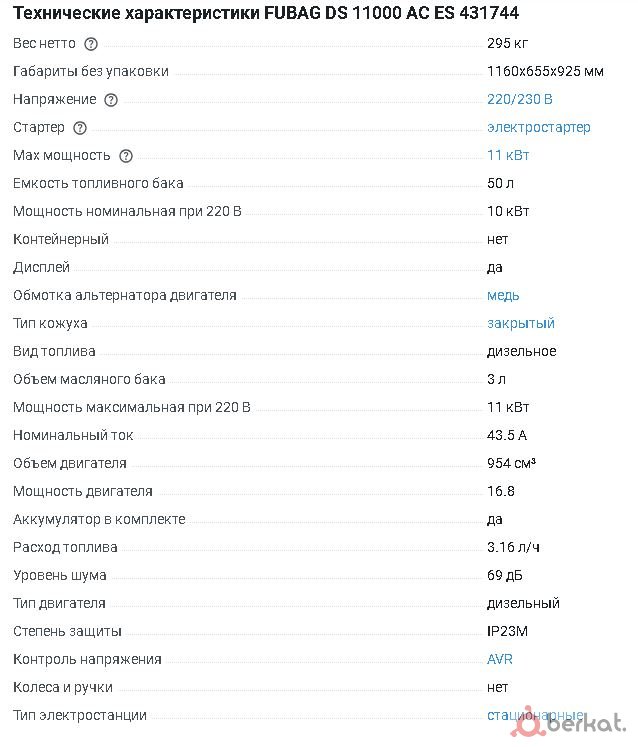The image size is (638, 747).
Task: Click question mark next to Стартер
Action: pyautogui.click(x=80, y=128)
